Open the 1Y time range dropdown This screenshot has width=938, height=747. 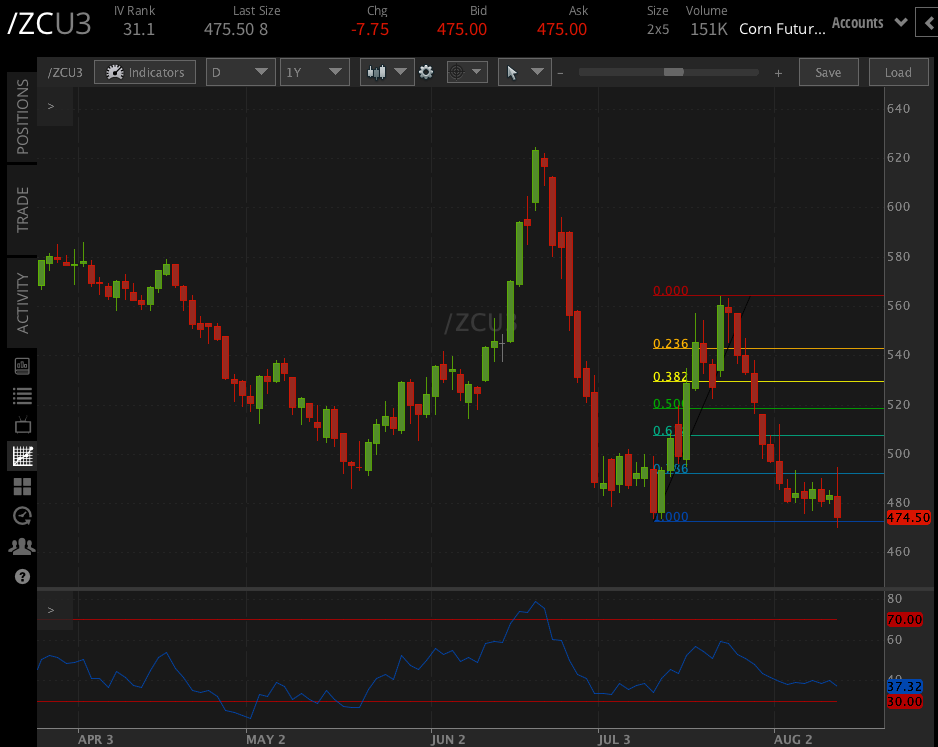pos(315,72)
